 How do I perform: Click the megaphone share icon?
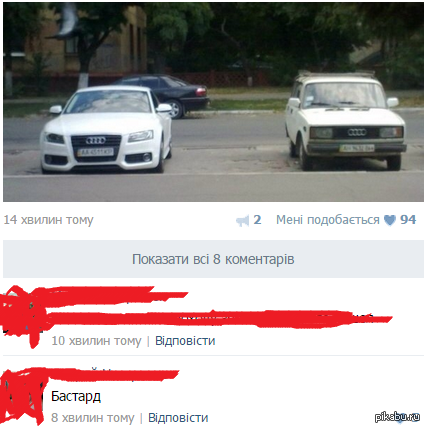243,221
